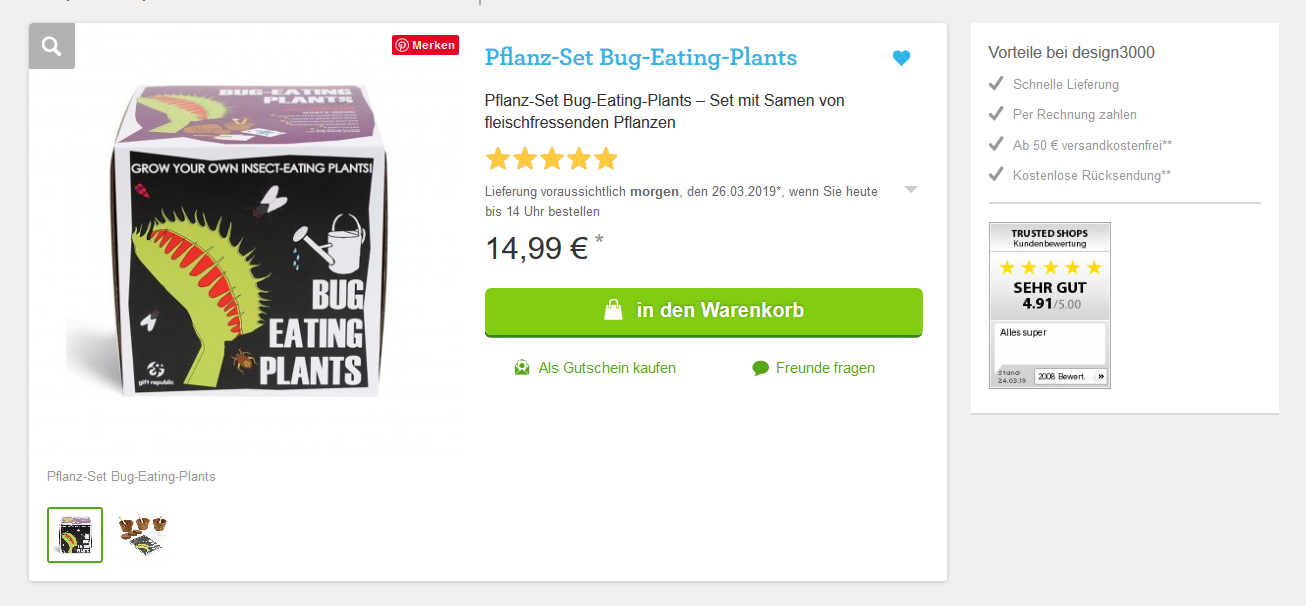
Task: Click the five-star product rating
Action: pyautogui.click(x=551, y=159)
